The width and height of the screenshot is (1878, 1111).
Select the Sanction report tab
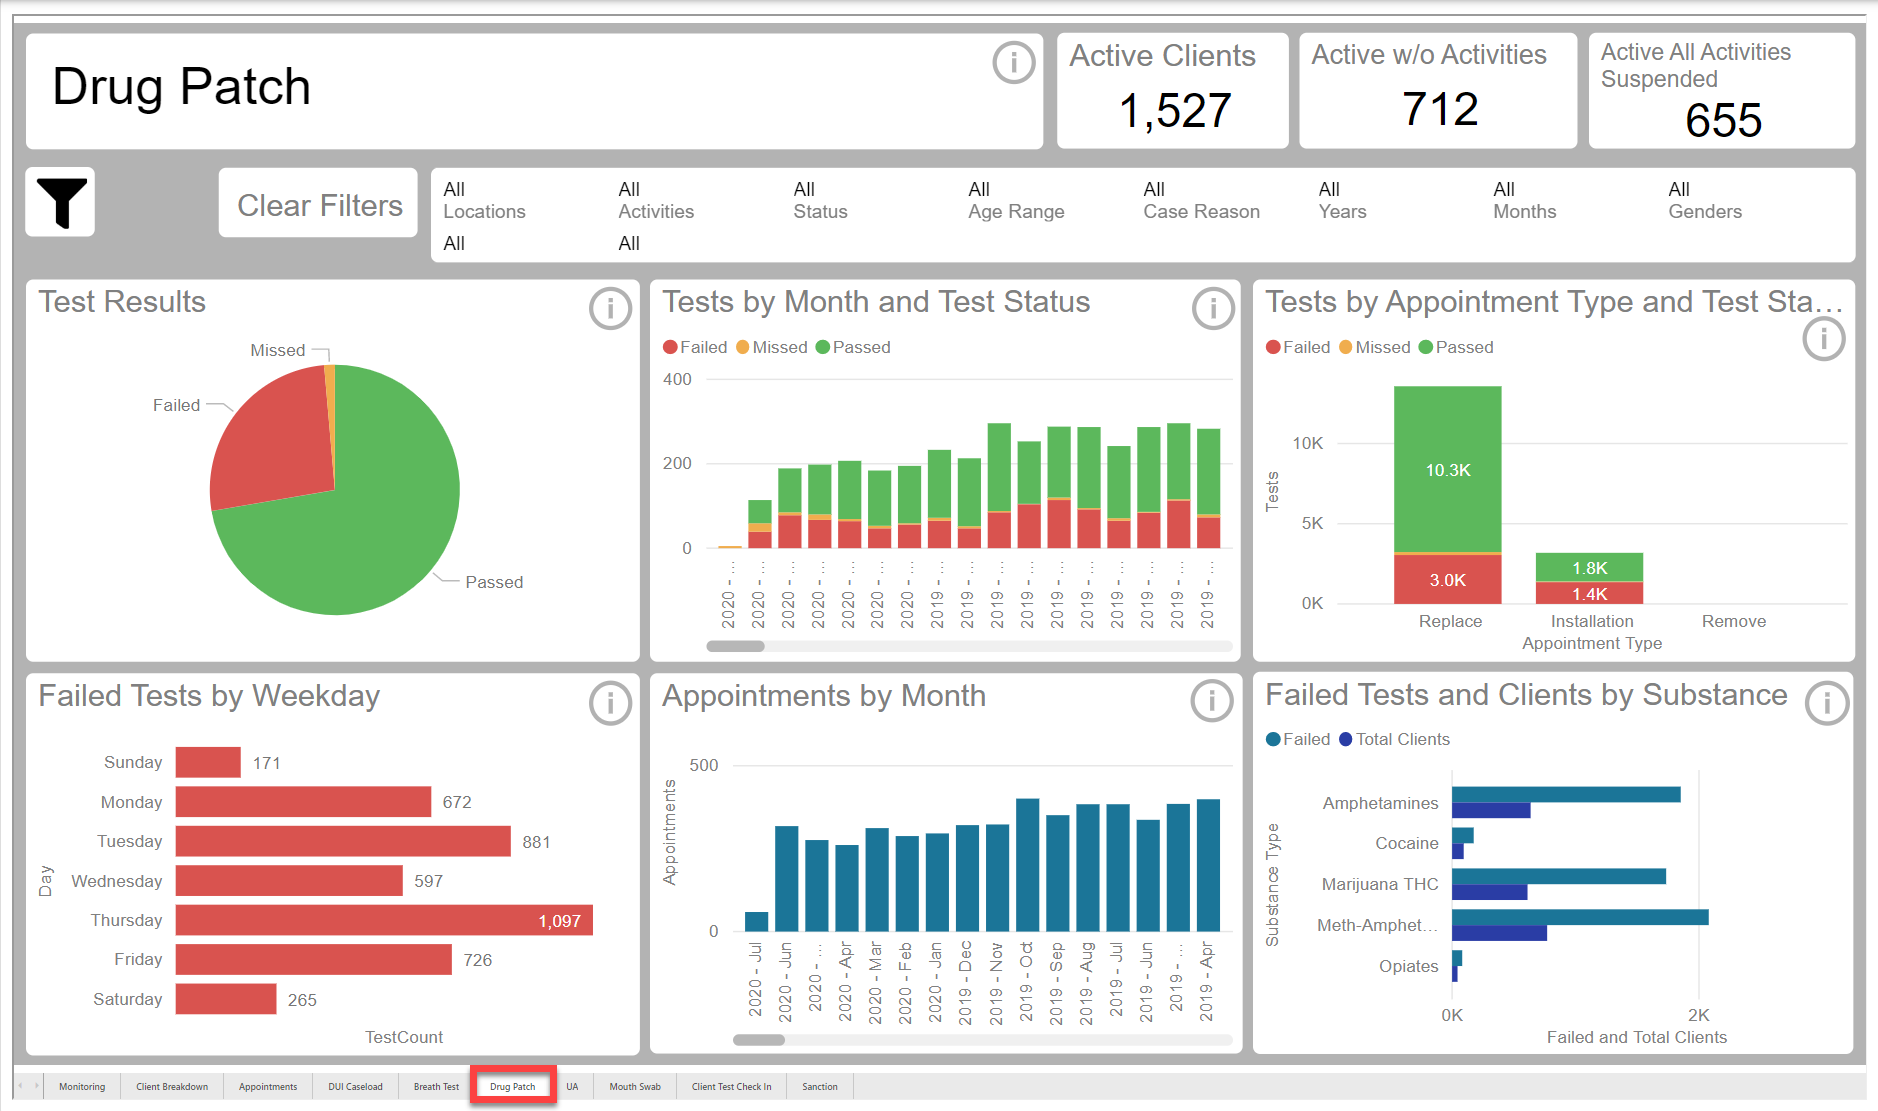pyautogui.click(x=819, y=1086)
